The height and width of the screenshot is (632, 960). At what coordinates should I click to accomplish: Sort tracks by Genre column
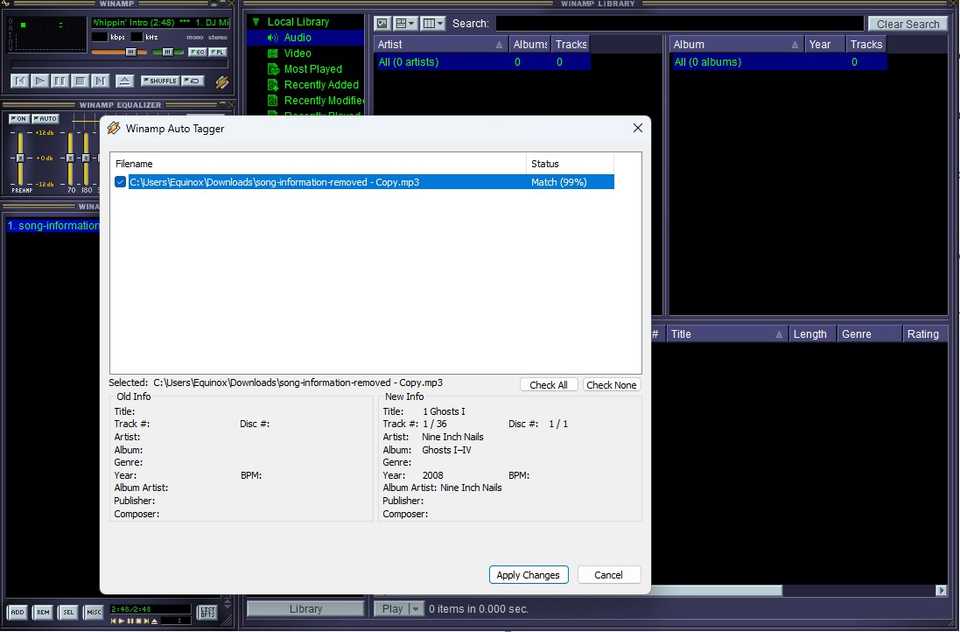(x=869, y=334)
